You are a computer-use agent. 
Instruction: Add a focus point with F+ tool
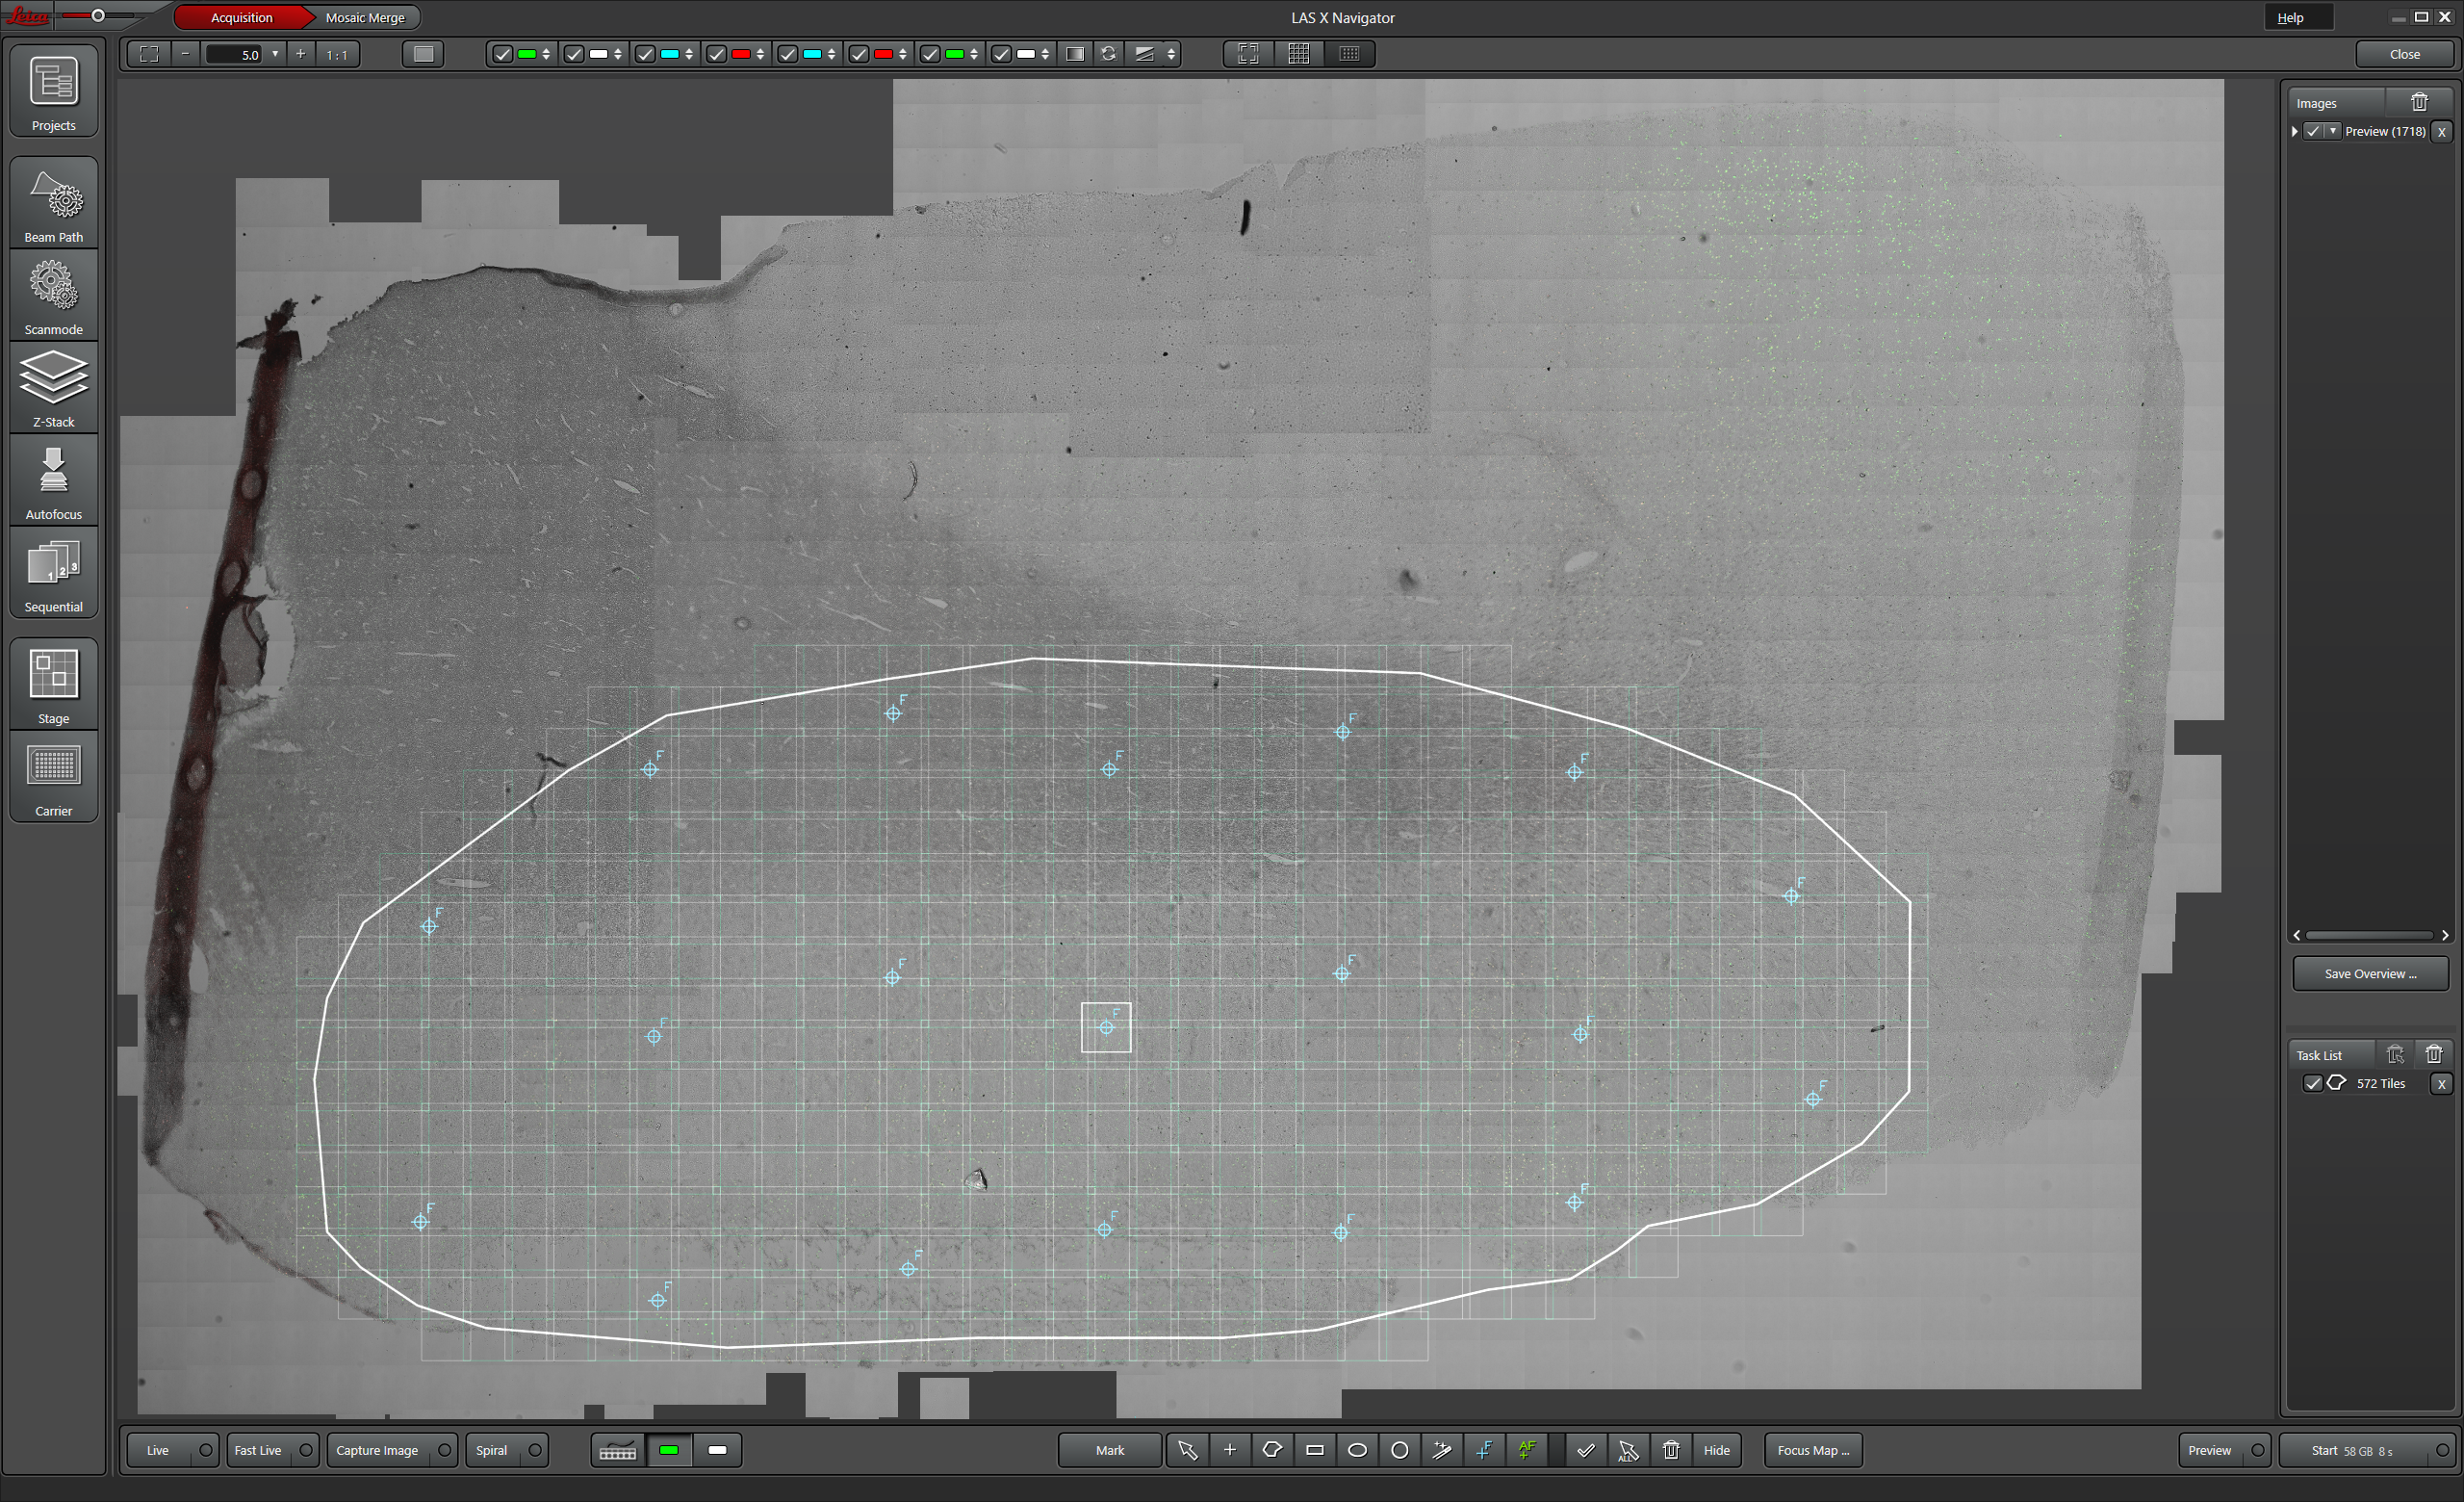(1484, 1449)
